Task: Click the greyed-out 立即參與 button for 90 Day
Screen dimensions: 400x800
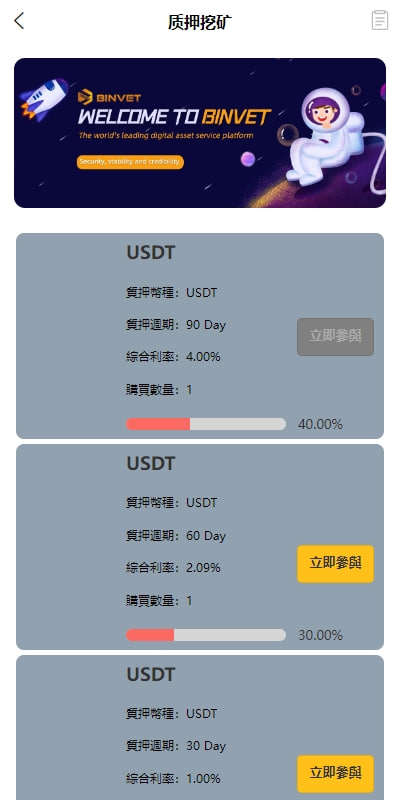Action: (335, 337)
